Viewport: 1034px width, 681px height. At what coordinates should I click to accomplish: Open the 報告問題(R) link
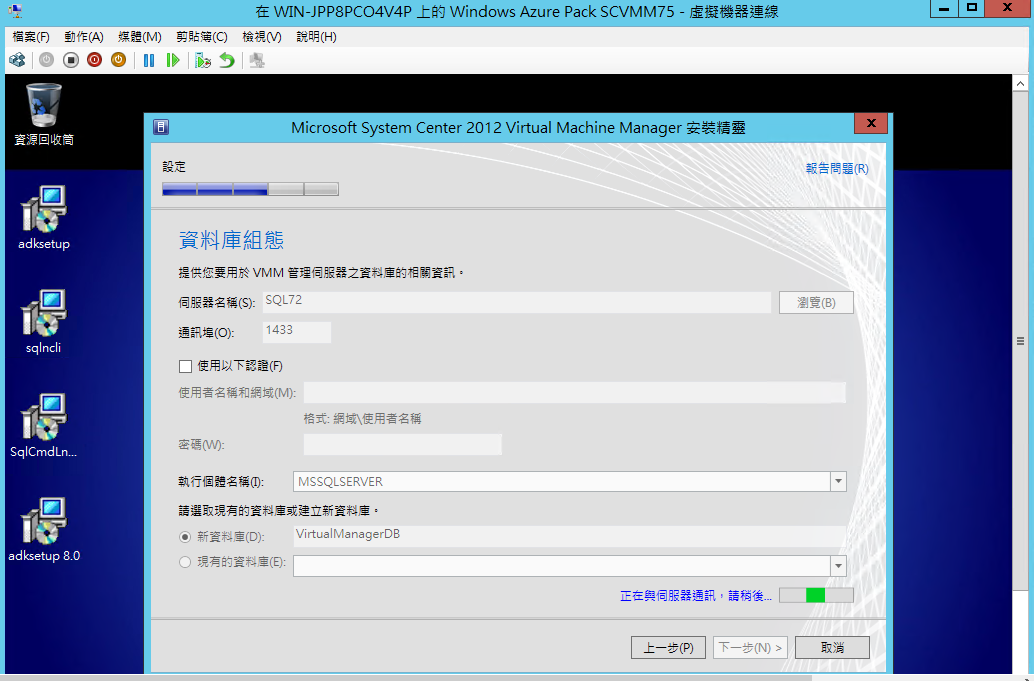pyautogui.click(x=837, y=169)
